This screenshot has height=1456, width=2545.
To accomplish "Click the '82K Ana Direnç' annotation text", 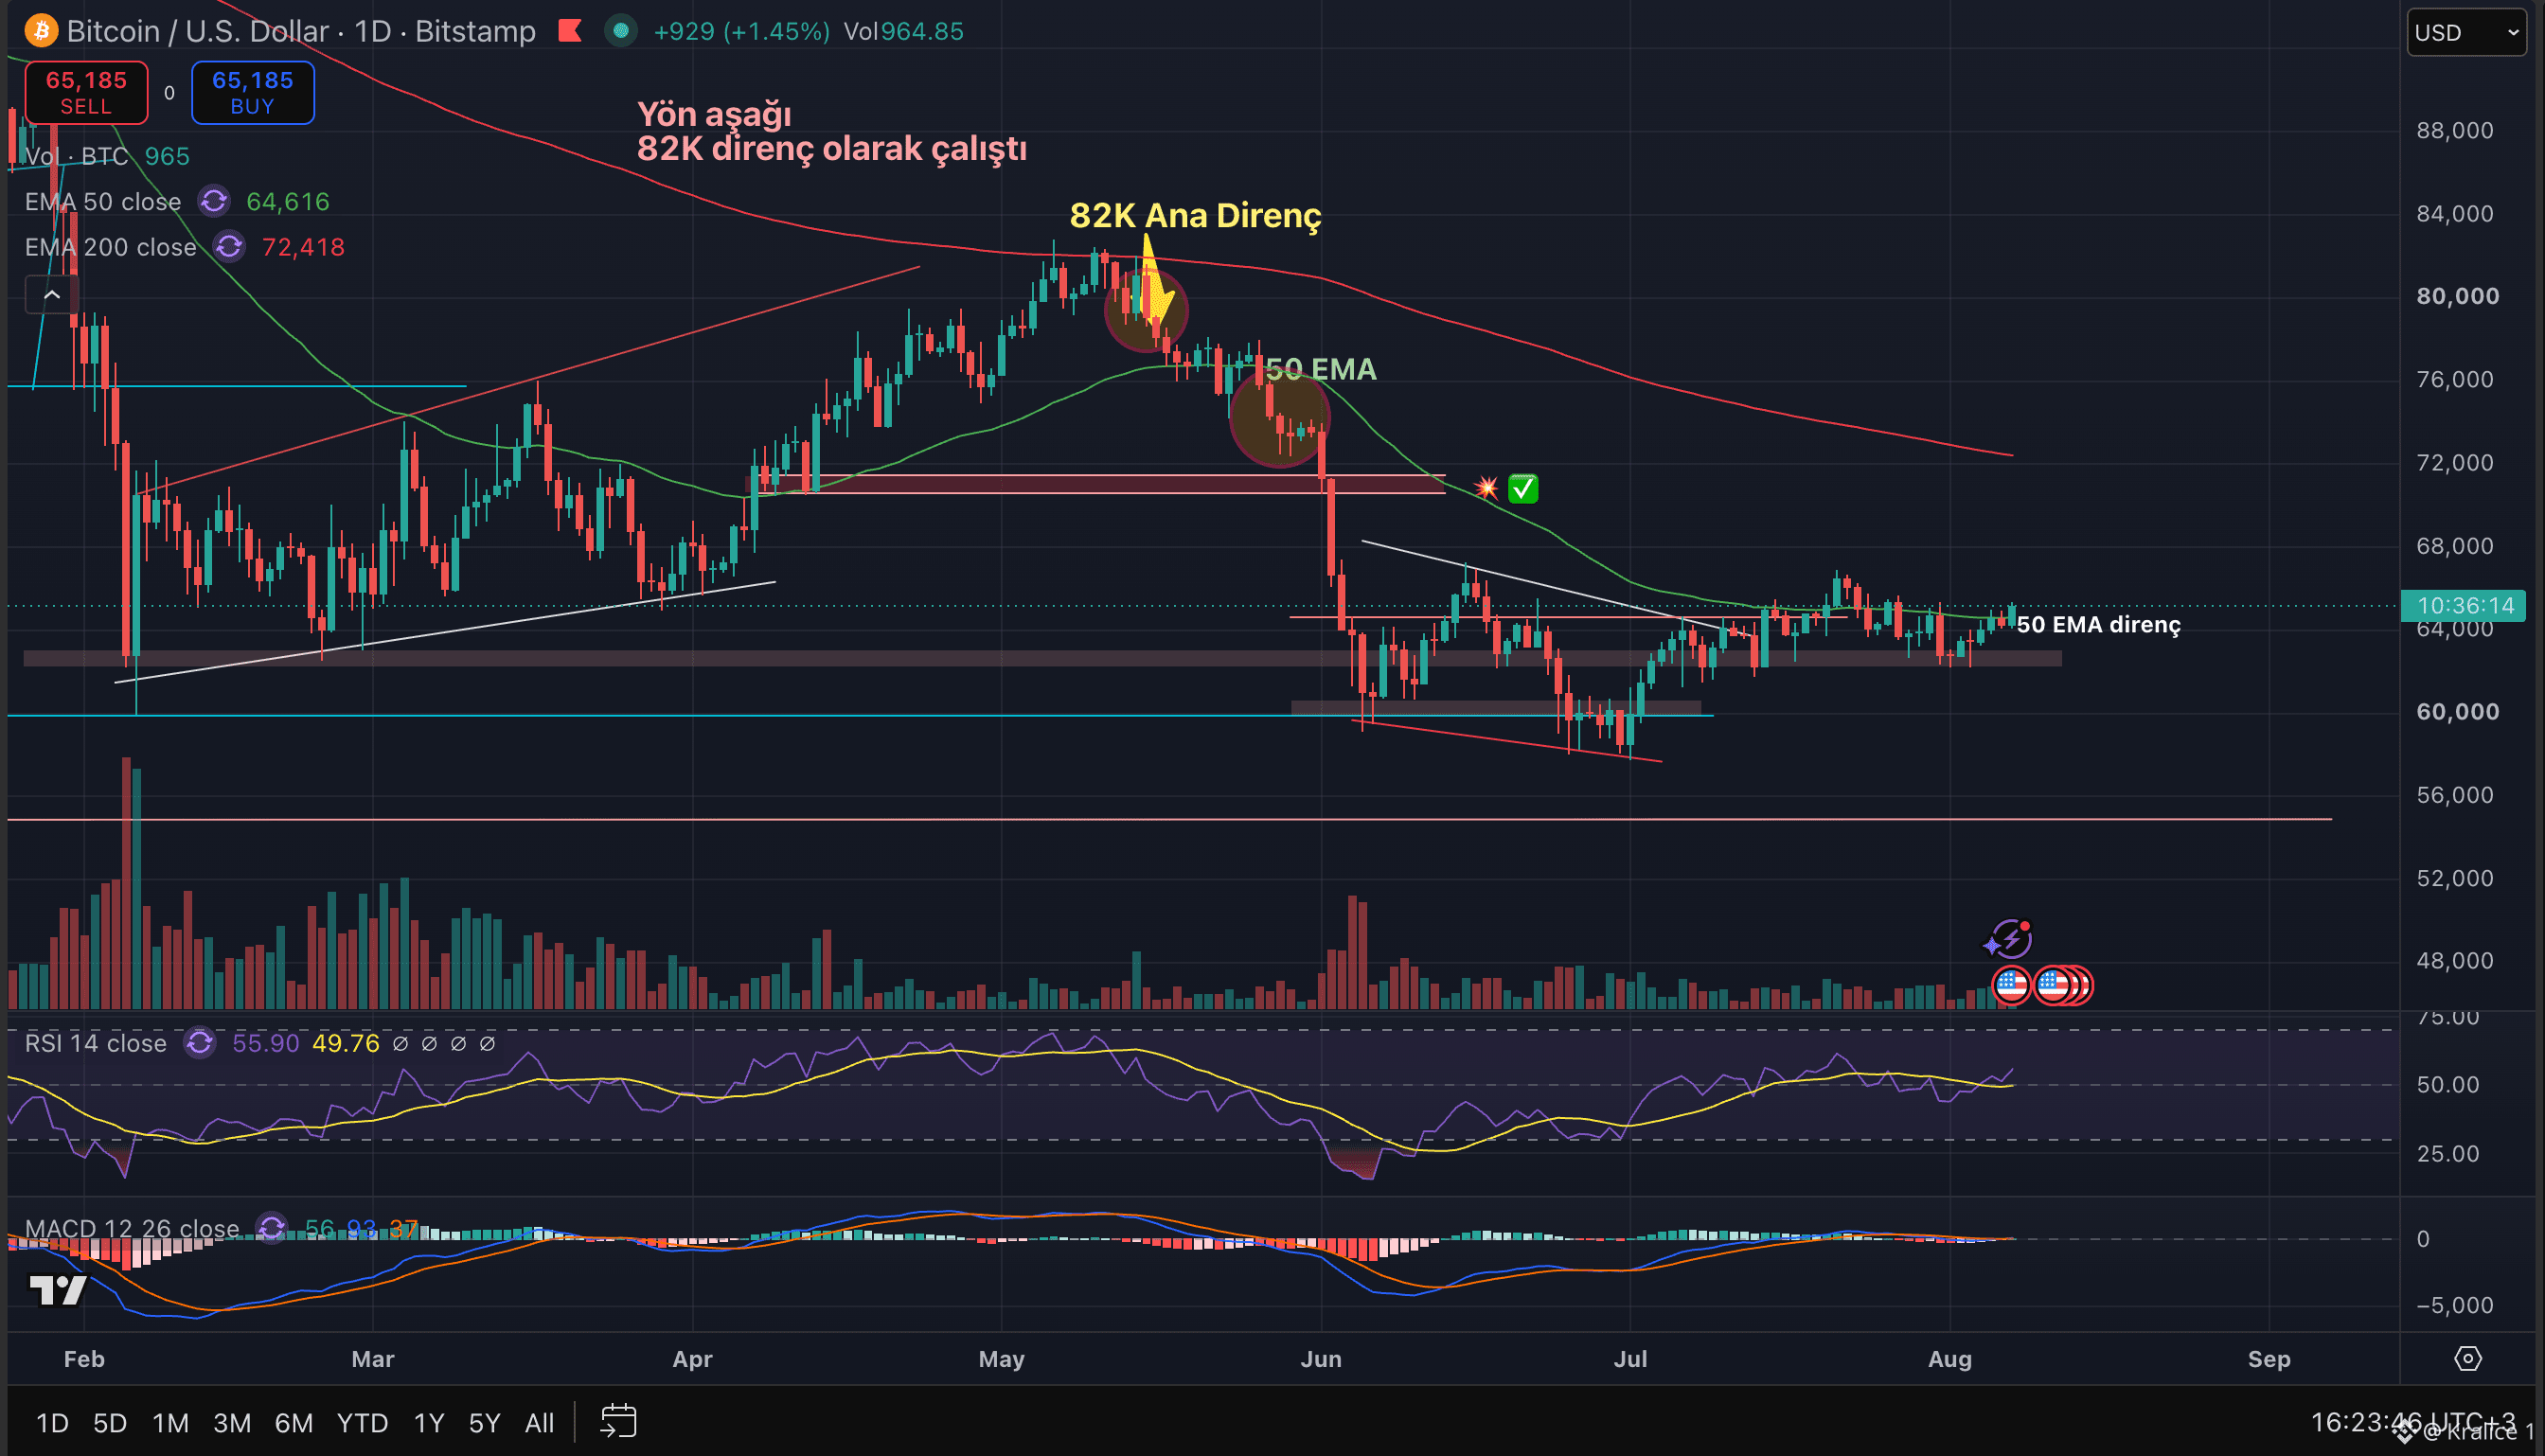I will (1195, 215).
